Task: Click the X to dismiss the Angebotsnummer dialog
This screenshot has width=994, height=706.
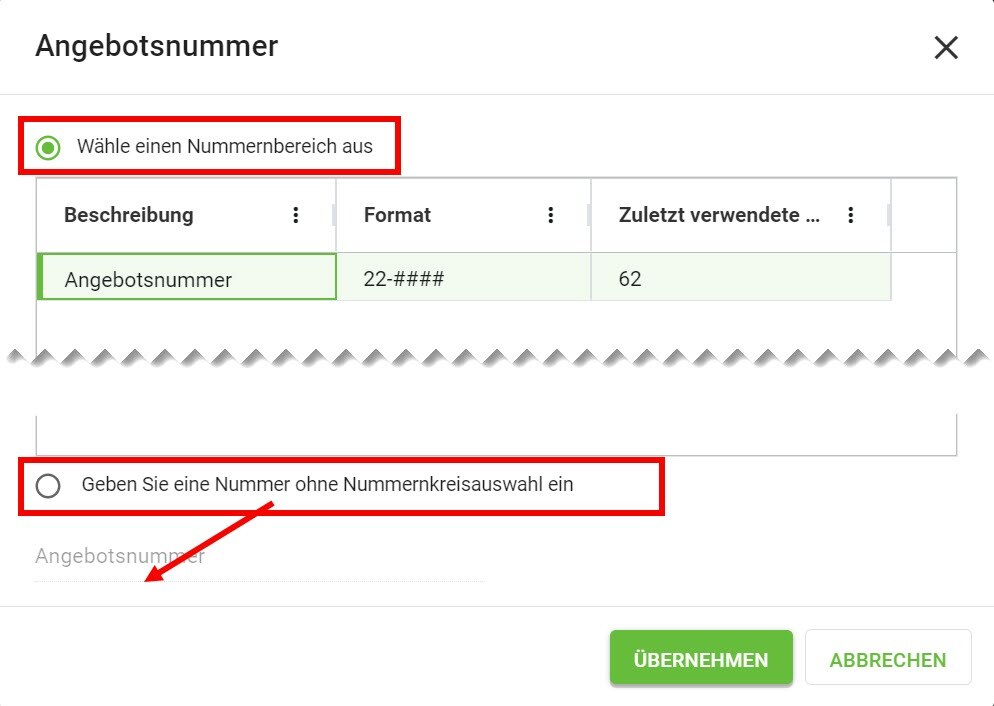Action: tap(945, 47)
